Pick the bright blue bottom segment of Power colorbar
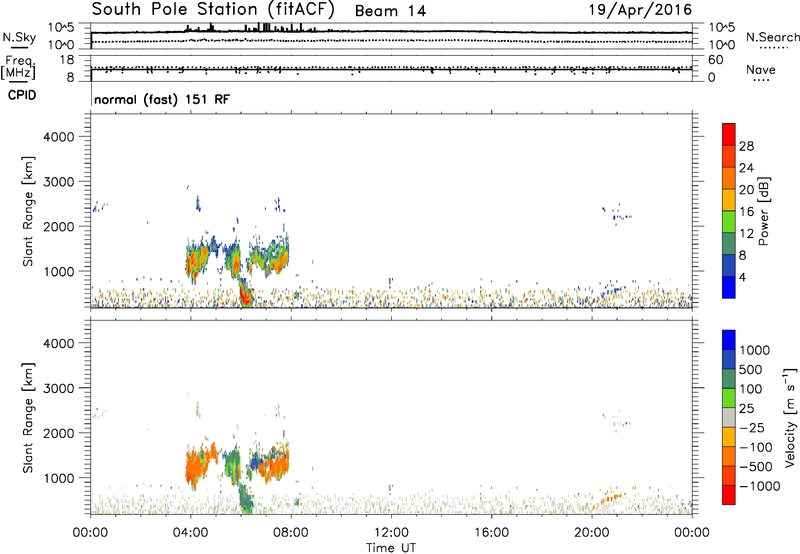This screenshot has width=800, height=554. click(x=729, y=287)
